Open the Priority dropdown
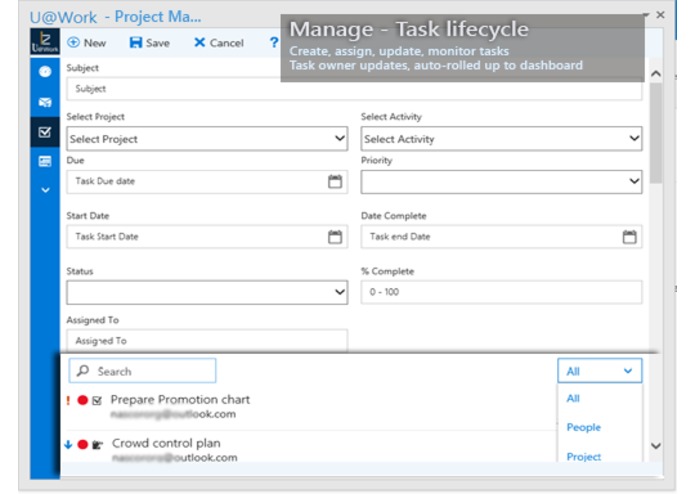The width and height of the screenshot is (695, 494). point(501,182)
